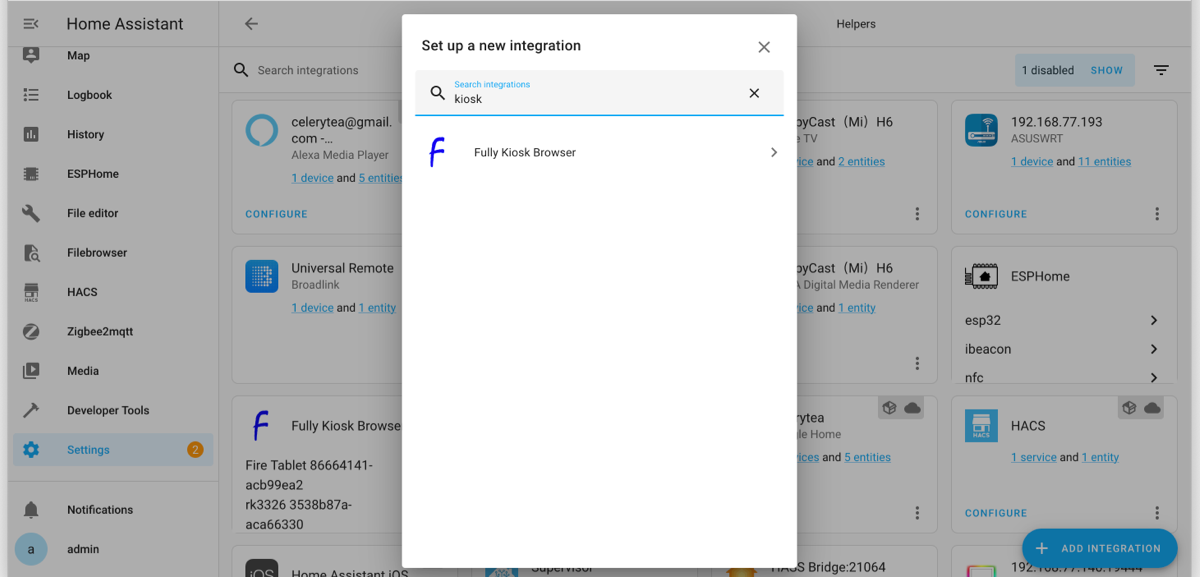Click the orange Settings badge showing 2
The width and height of the screenshot is (1200, 577).
coord(195,450)
